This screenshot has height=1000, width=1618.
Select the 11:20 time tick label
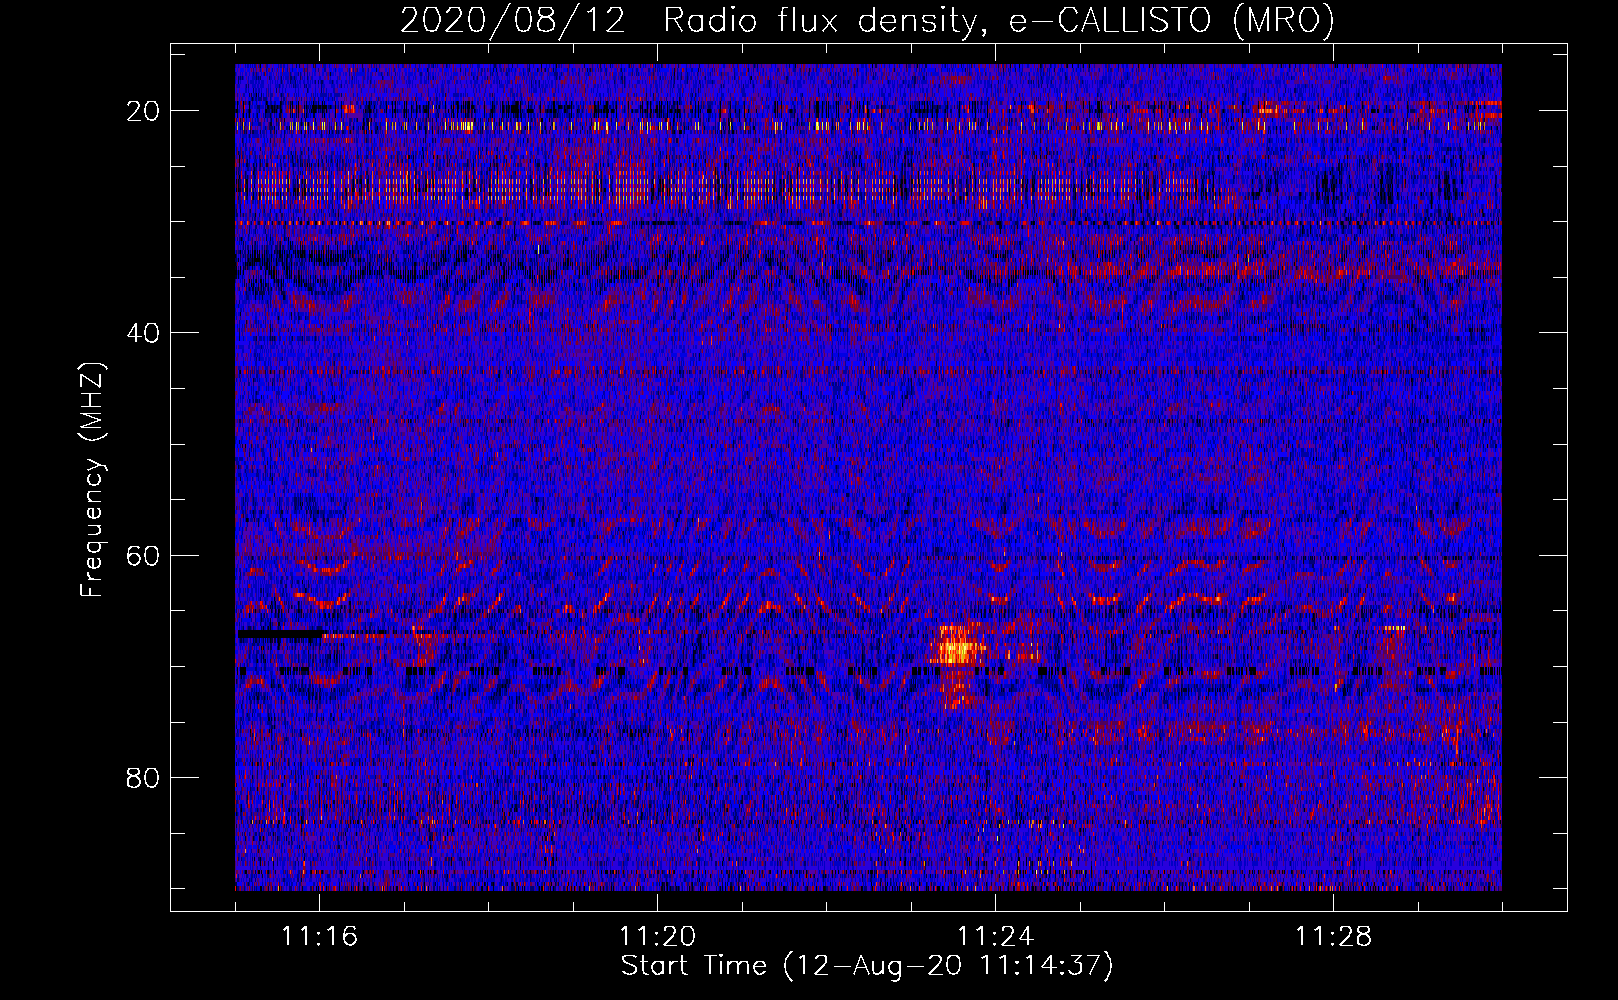click(657, 937)
